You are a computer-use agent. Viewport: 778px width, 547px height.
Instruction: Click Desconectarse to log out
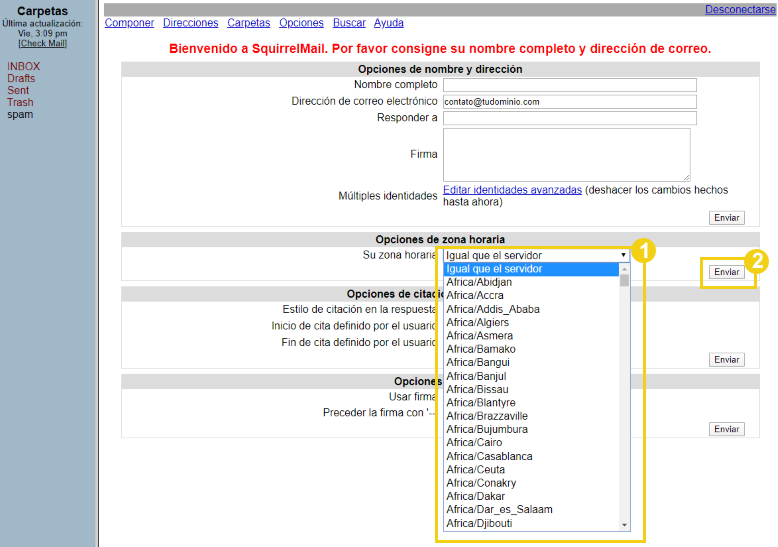(740, 9)
